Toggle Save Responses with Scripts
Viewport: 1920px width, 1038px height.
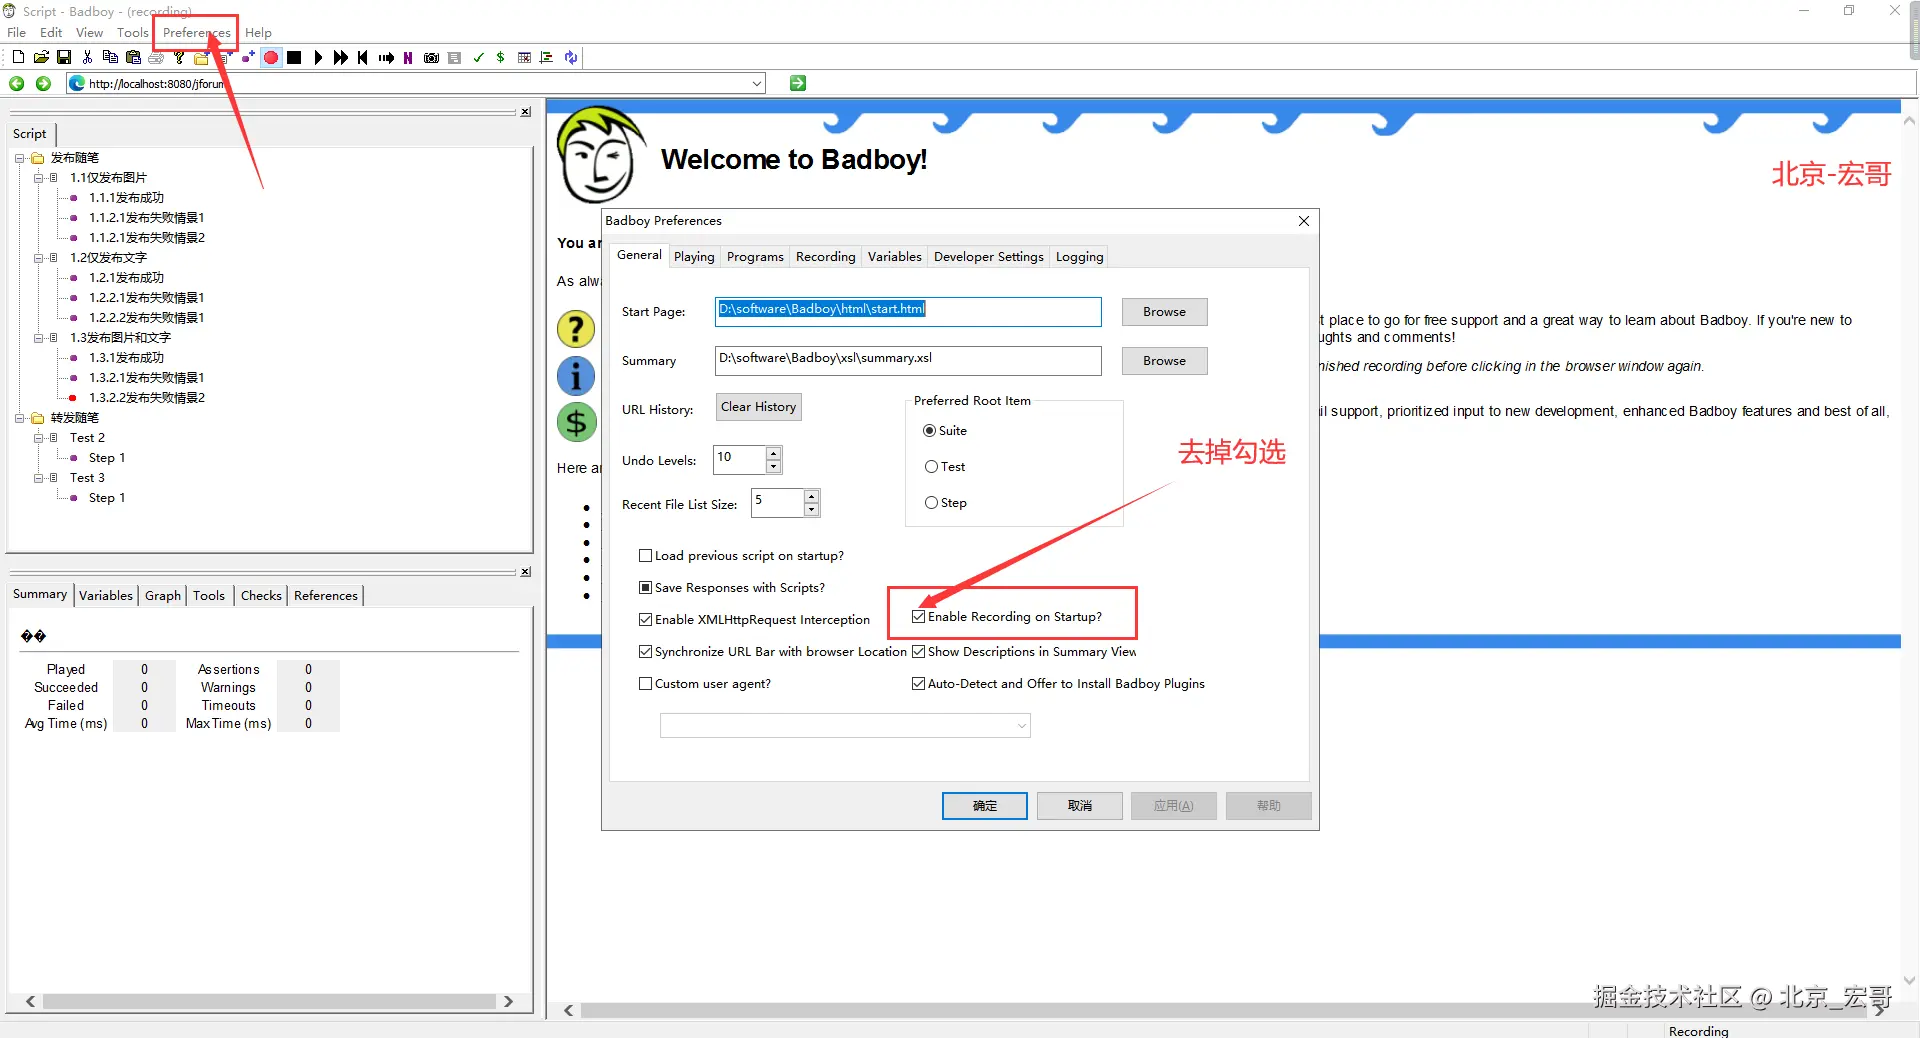point(645,588)
